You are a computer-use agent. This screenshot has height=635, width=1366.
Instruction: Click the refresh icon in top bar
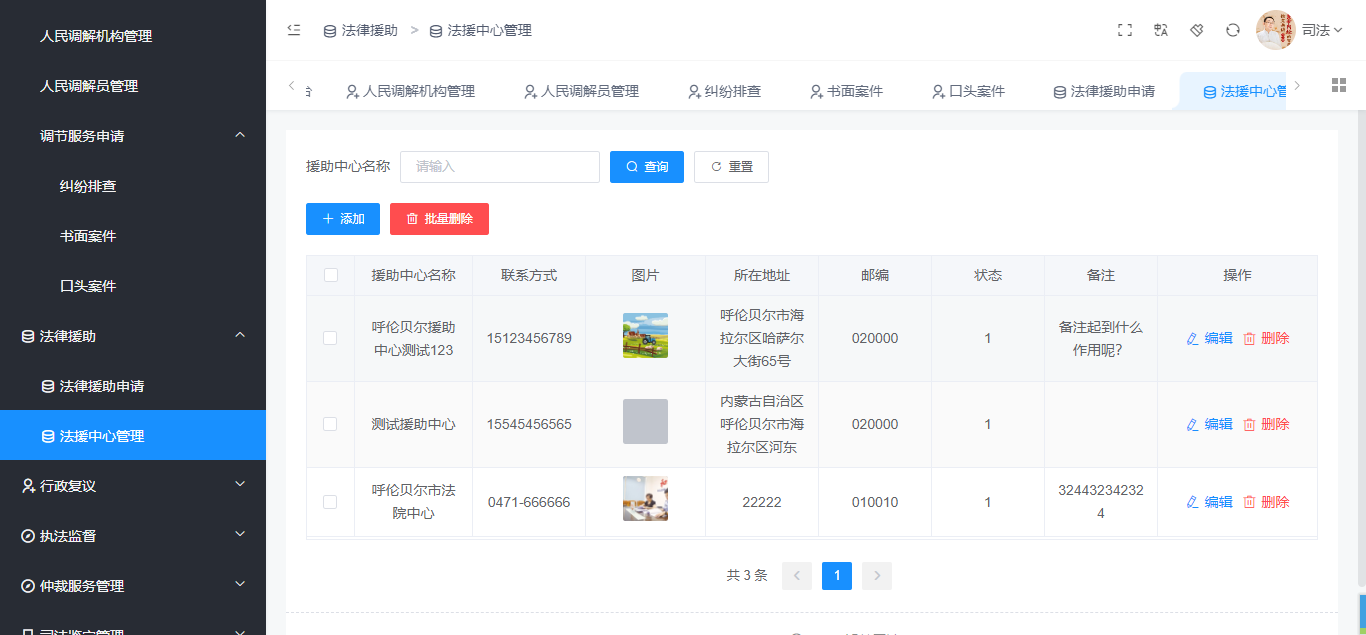pos(1233,30)
